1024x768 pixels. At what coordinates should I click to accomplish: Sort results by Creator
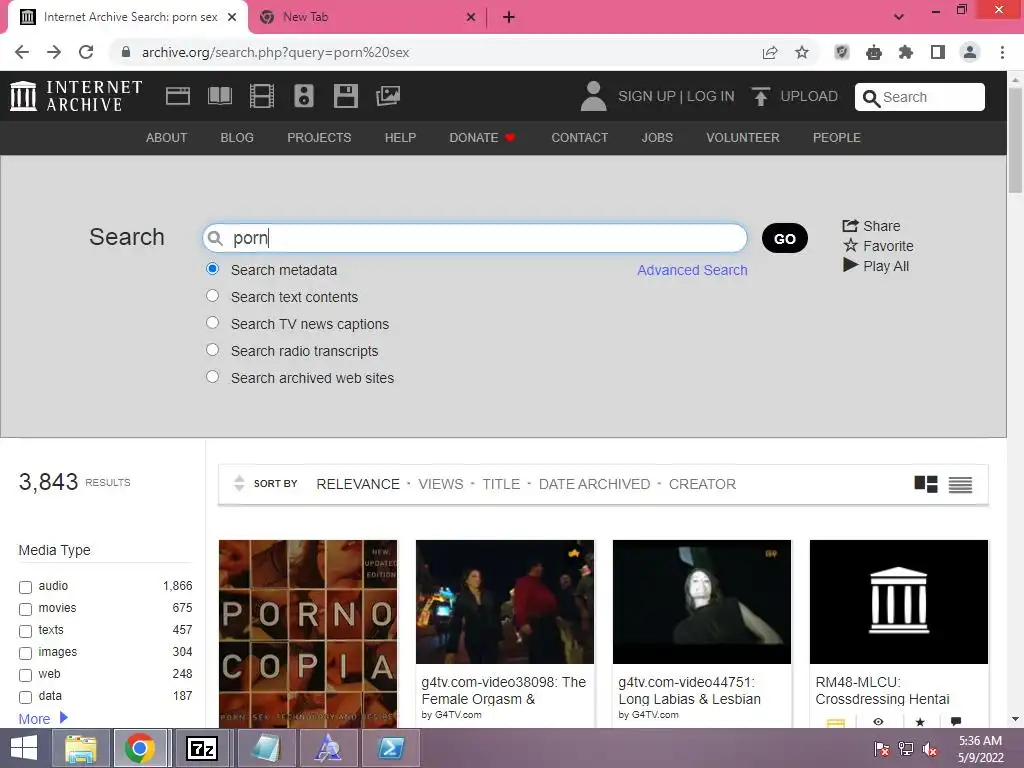[x=702, y=484]
